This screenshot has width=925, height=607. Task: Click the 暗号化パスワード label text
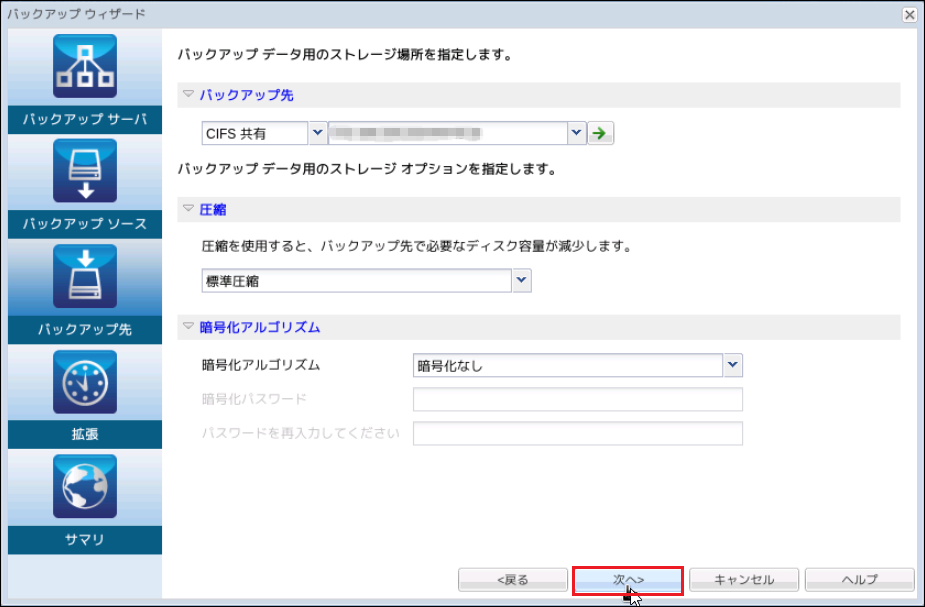coord(254,399)
